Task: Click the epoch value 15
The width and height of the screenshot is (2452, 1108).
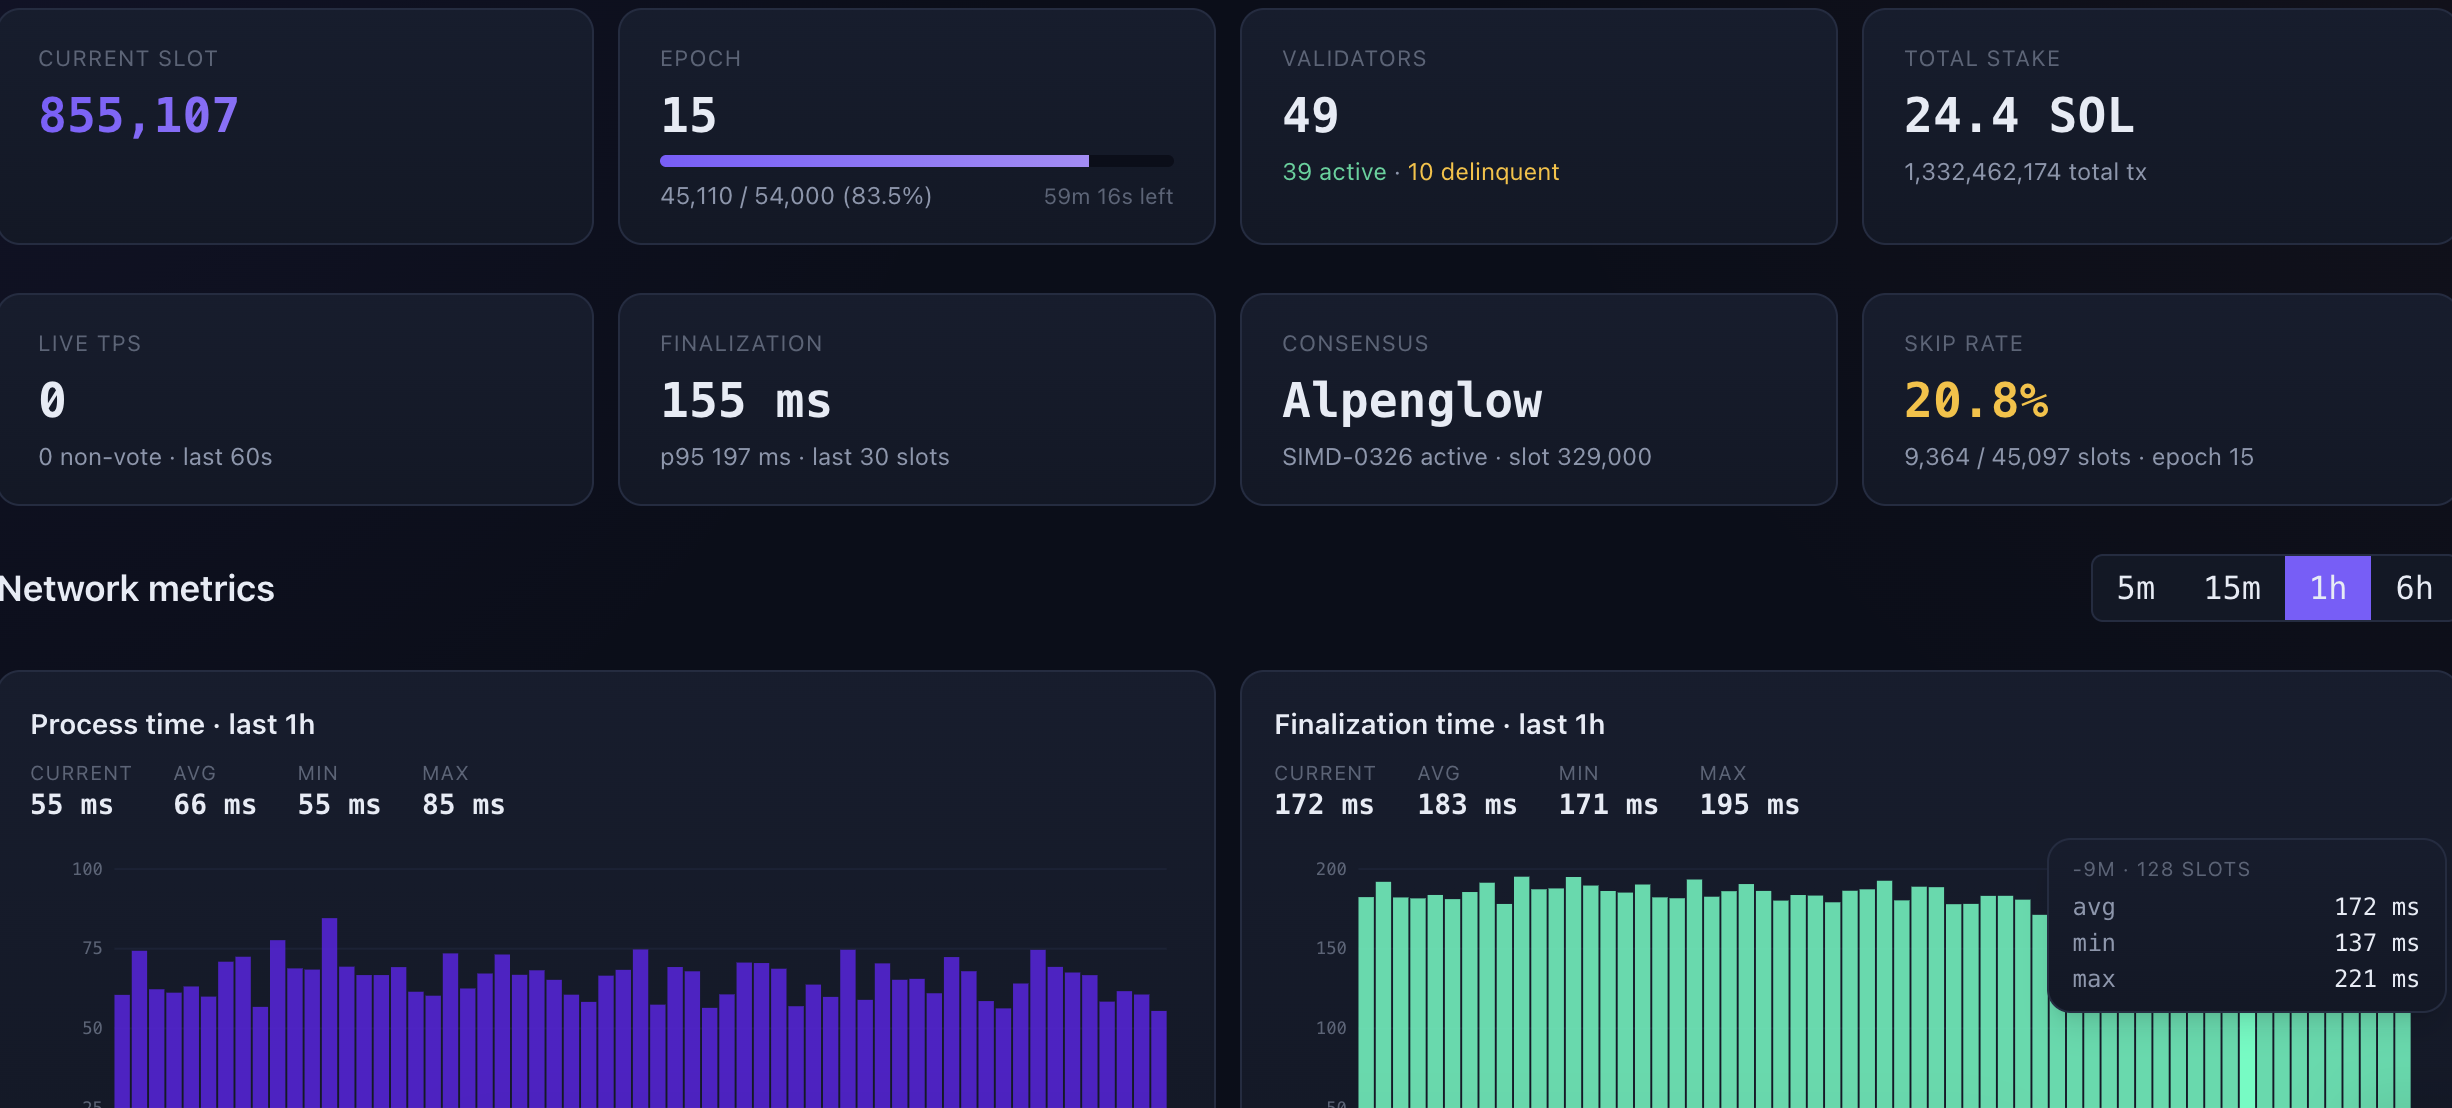Action: 689,116
